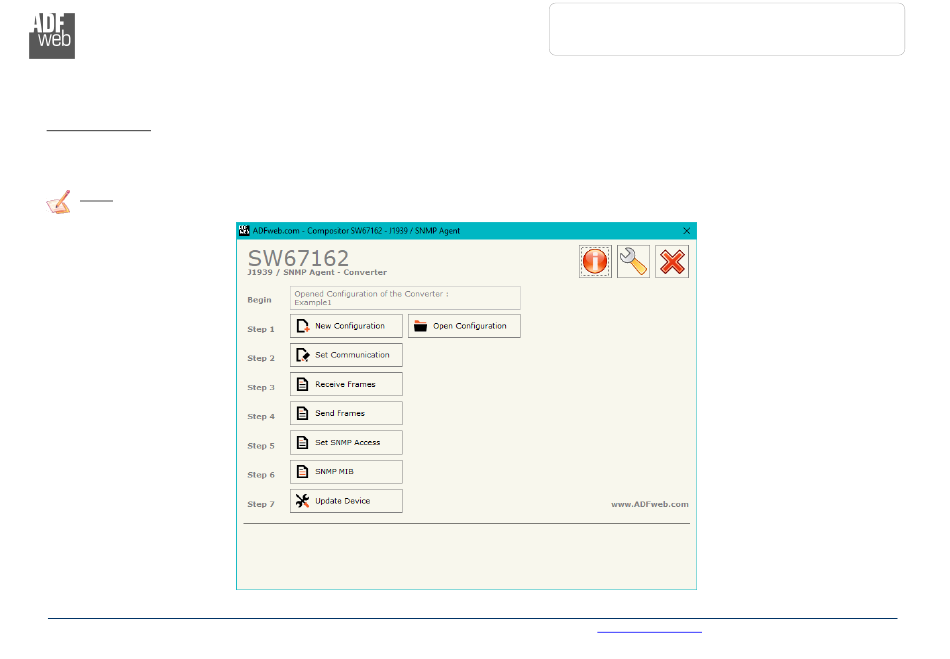Click the J1939 / SNMP Agent - Converter subtitle

coord(317,273)
